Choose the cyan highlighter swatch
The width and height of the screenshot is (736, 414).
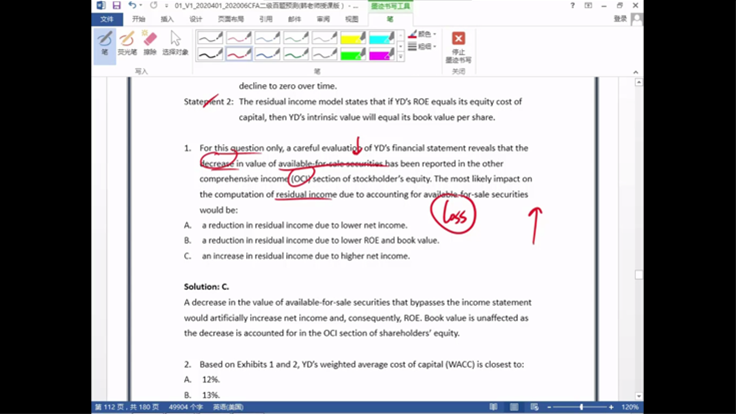(x=382, y=38)
